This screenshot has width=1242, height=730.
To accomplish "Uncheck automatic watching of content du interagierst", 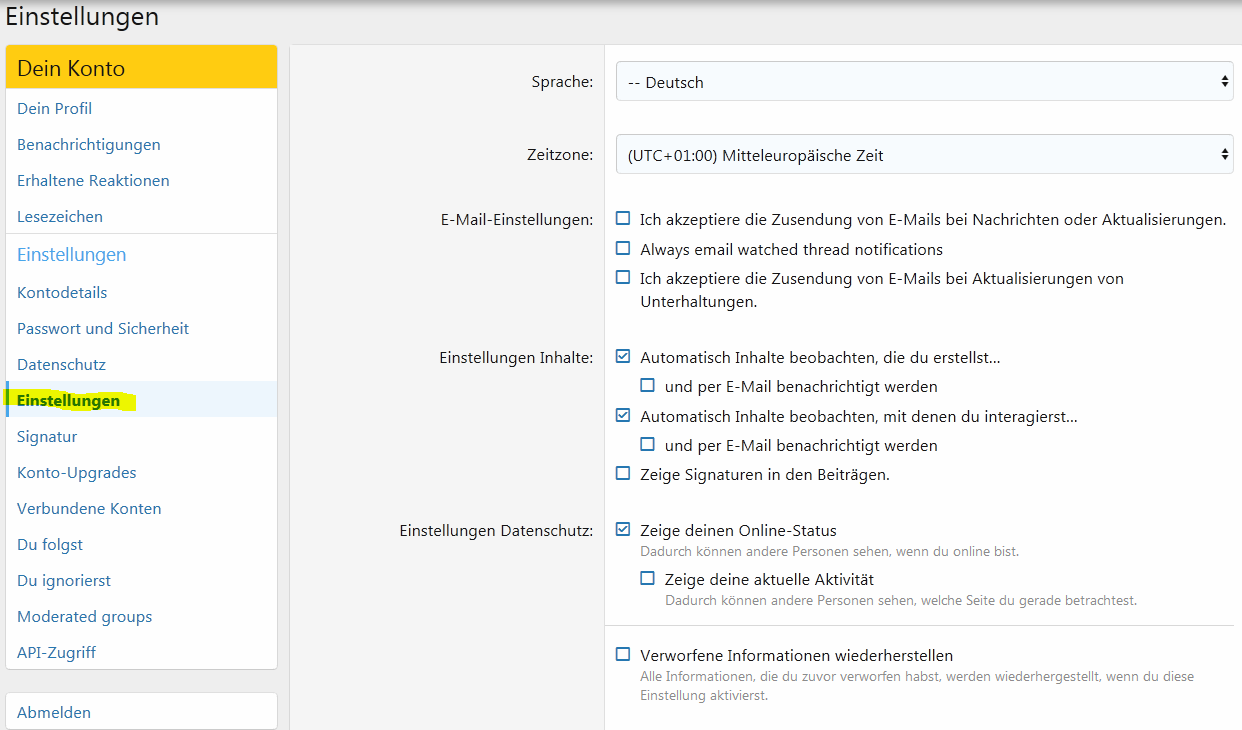I will click(623, 416).
